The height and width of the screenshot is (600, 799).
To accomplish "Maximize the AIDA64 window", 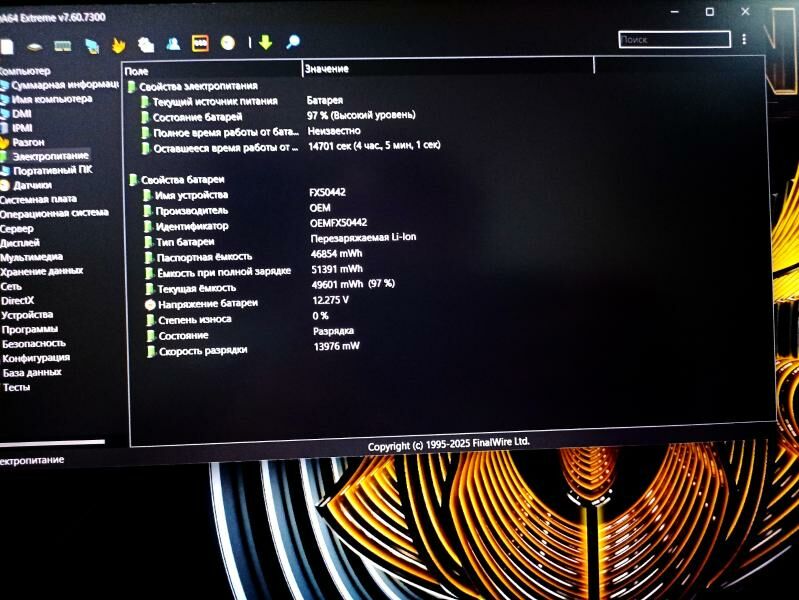I will (x=709, y=11).
